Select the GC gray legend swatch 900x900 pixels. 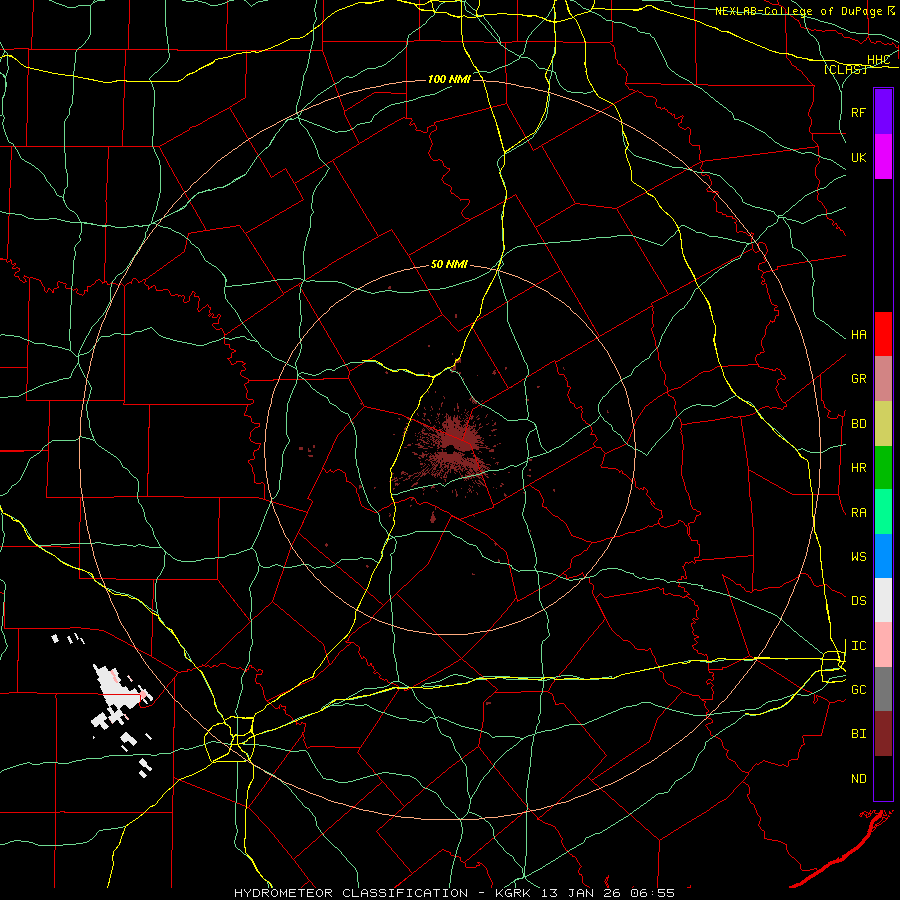(x=883, y=689)
